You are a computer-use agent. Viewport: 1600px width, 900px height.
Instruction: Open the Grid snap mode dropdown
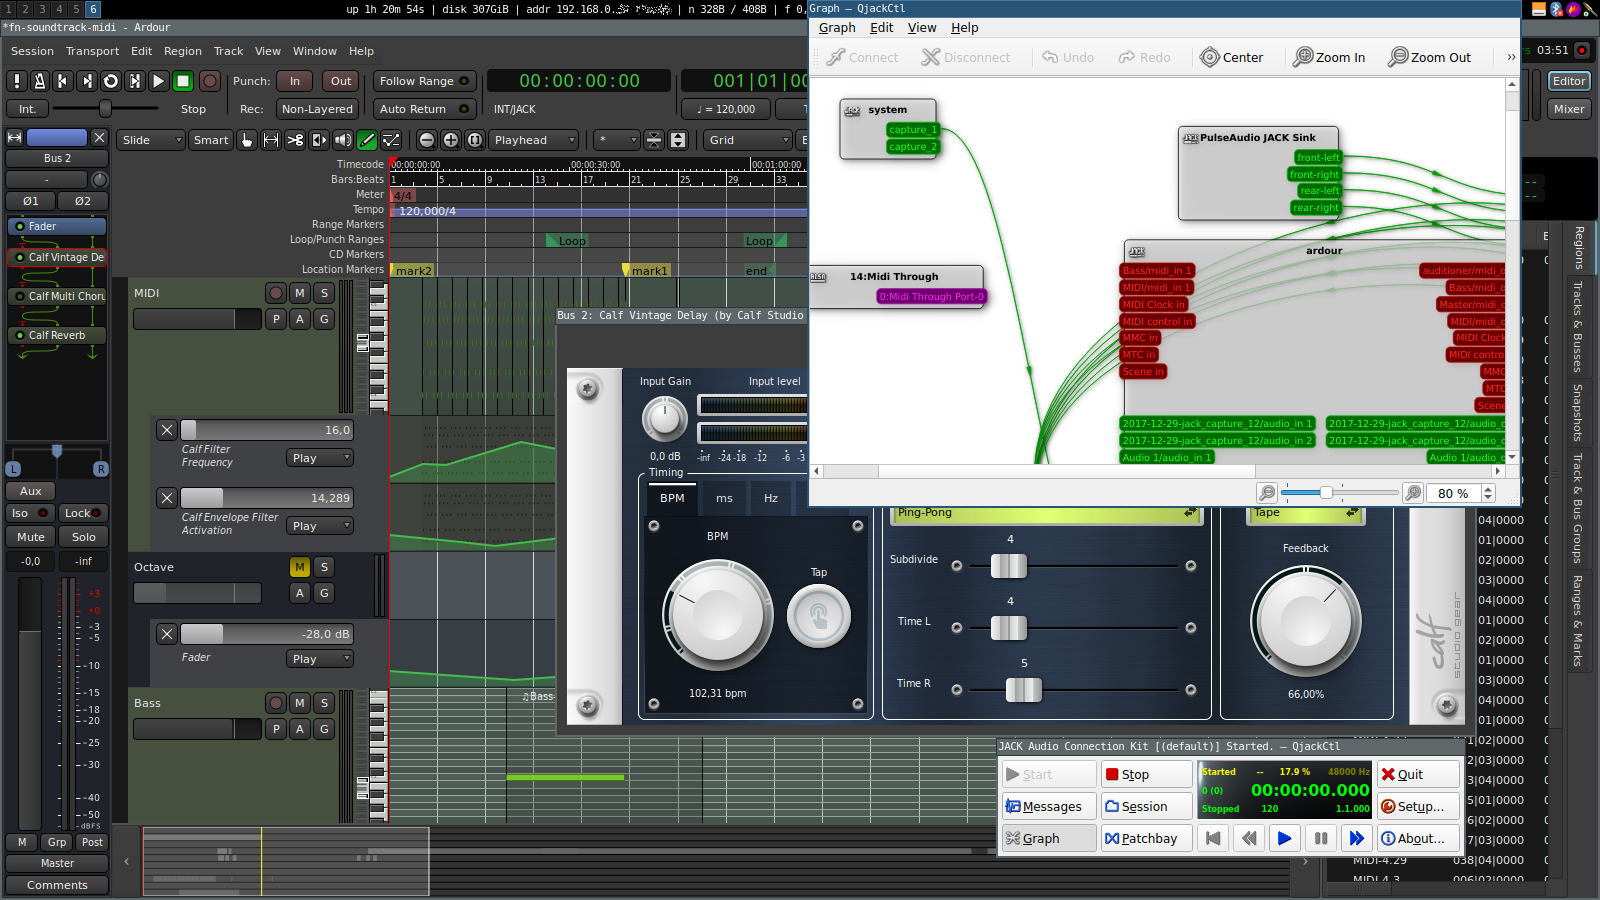[748, 140]
